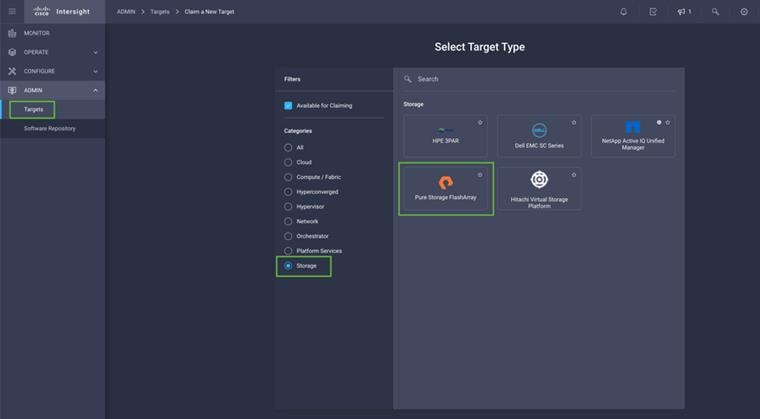Select the All category radio button
The image size is (760, 419).
[x=288, y=147]
